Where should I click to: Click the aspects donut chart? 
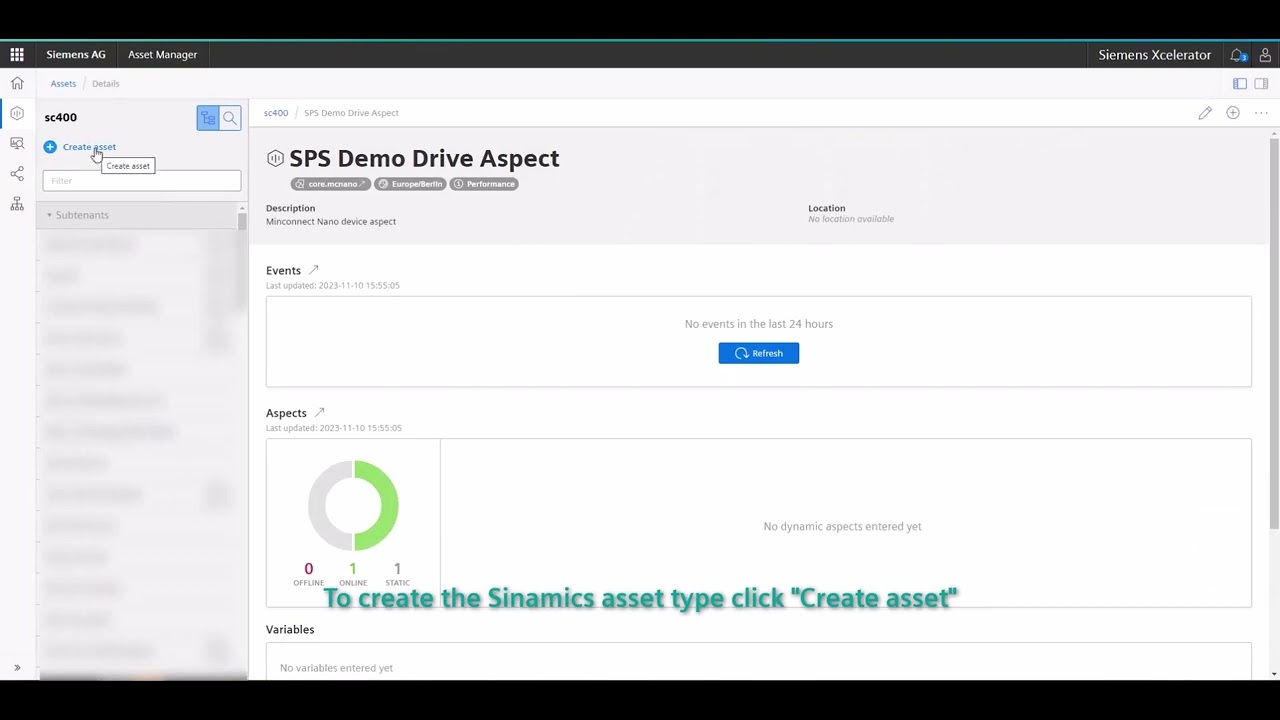353,505
